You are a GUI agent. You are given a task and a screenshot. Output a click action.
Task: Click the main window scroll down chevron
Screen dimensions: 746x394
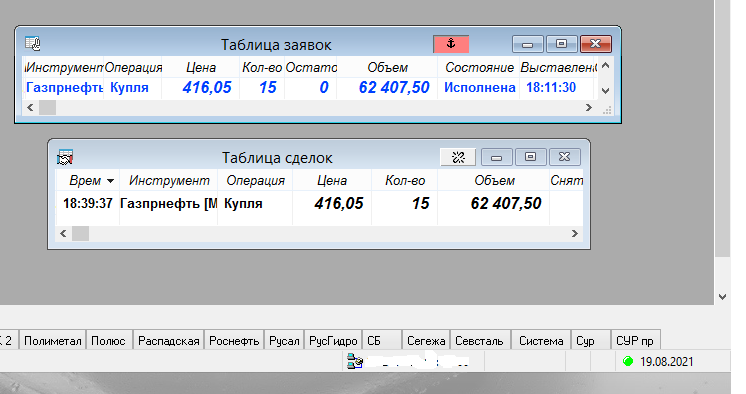(722, 297)
